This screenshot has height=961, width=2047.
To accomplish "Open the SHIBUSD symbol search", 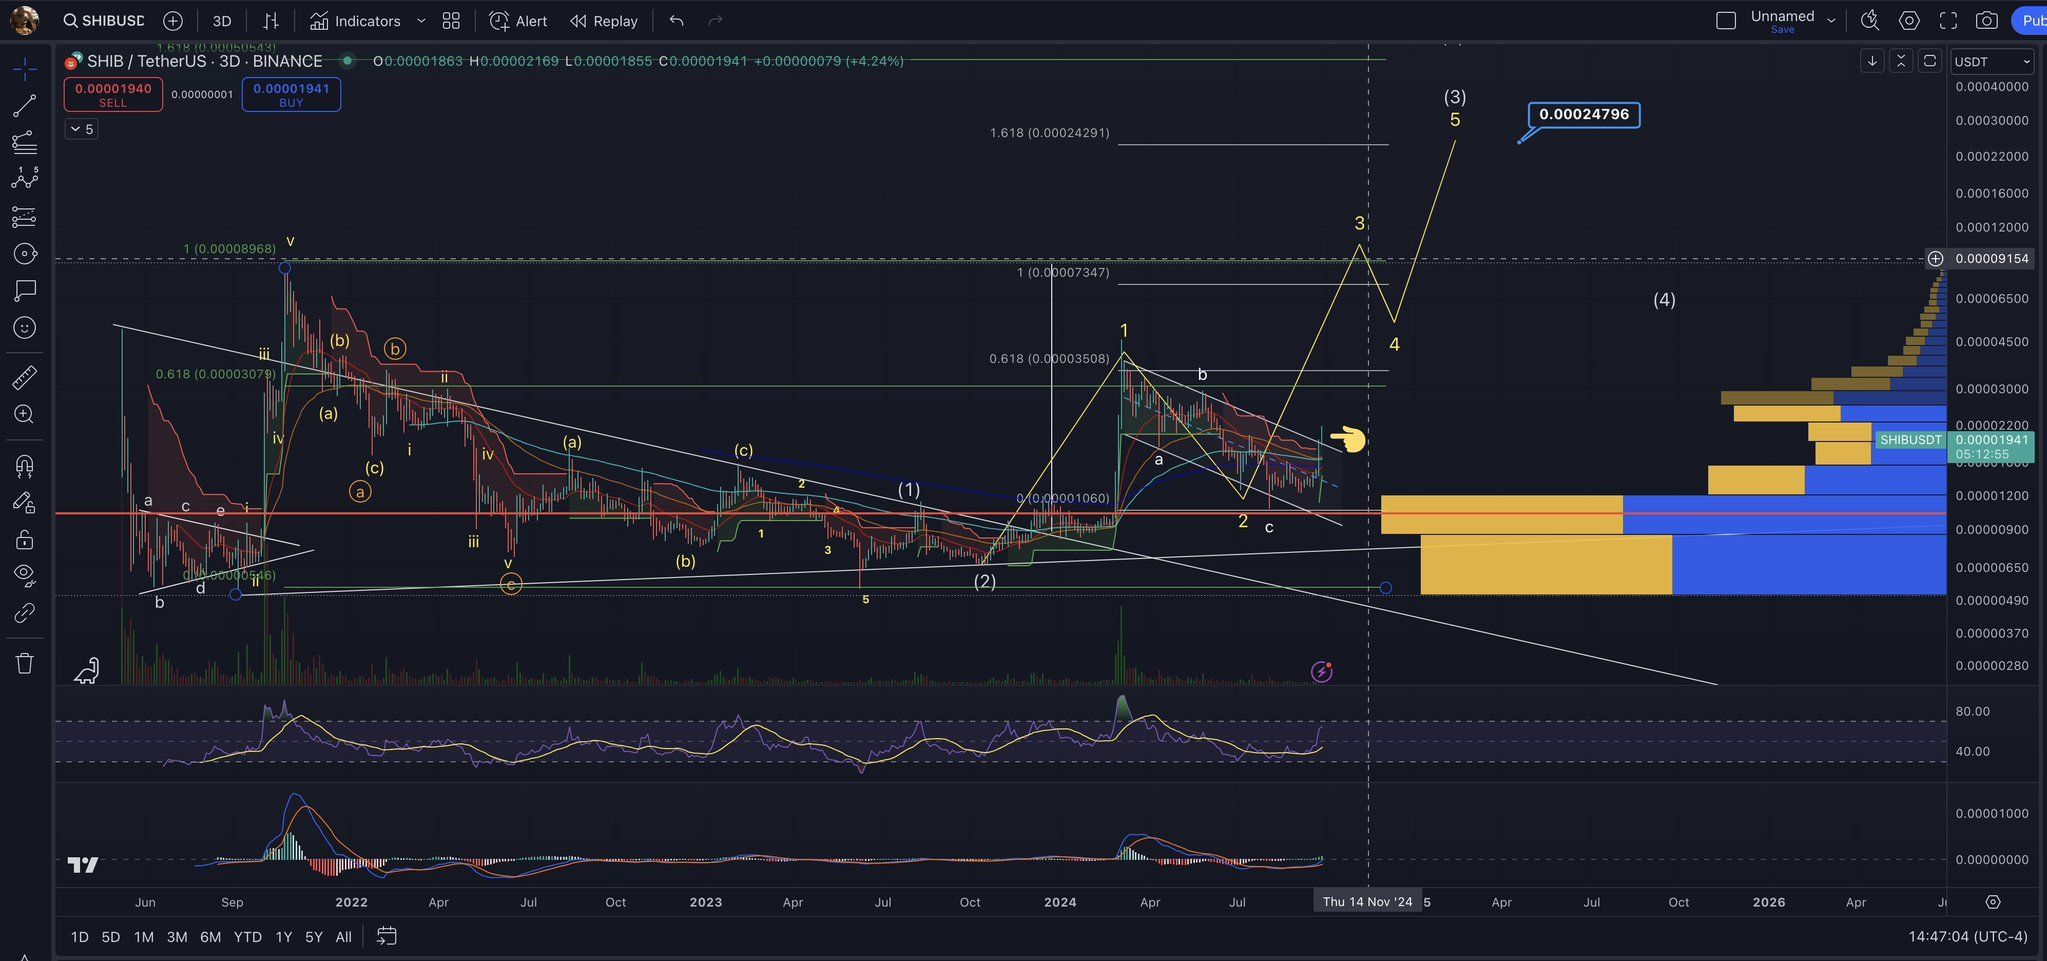I will pos(103,21).
